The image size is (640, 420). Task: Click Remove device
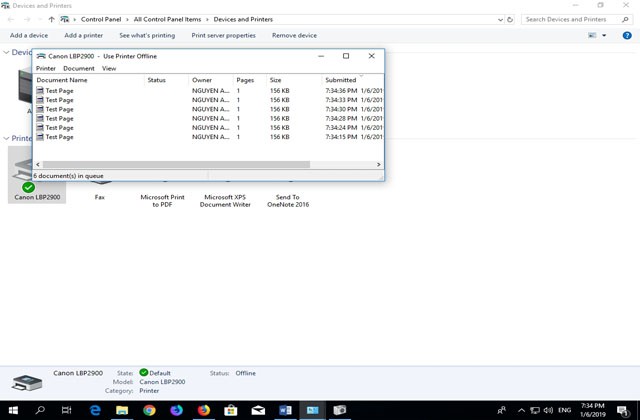[x=294, y=36]
